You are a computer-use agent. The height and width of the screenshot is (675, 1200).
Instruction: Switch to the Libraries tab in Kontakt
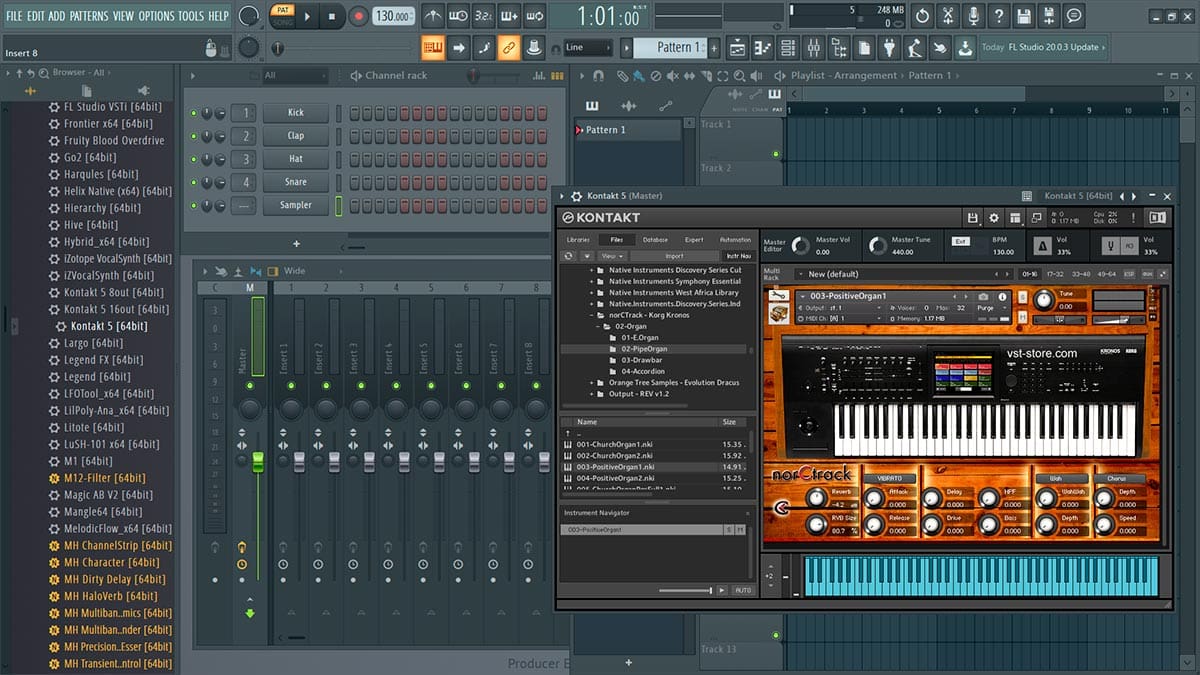[x=578, y=240]
